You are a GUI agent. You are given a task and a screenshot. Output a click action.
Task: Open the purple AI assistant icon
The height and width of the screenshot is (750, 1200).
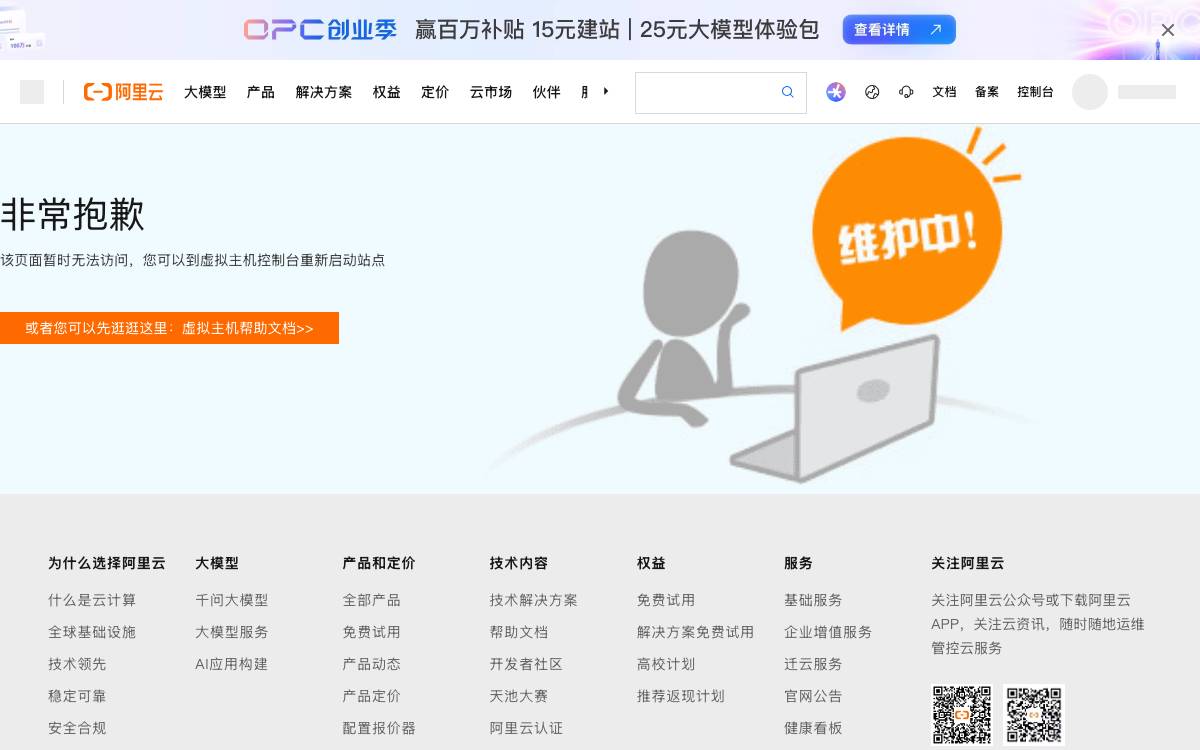click(x=836, y=92)
